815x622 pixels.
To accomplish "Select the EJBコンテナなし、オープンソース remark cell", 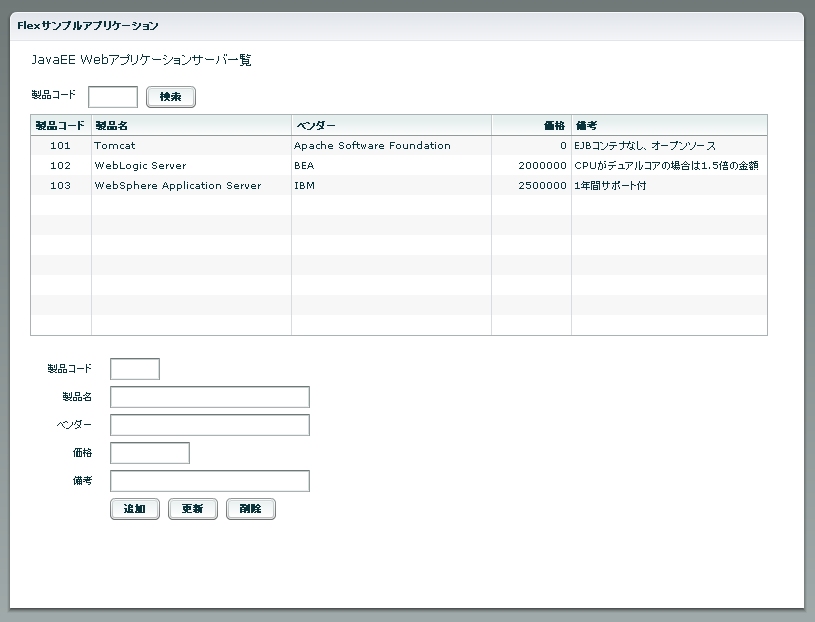I will 669,145.
